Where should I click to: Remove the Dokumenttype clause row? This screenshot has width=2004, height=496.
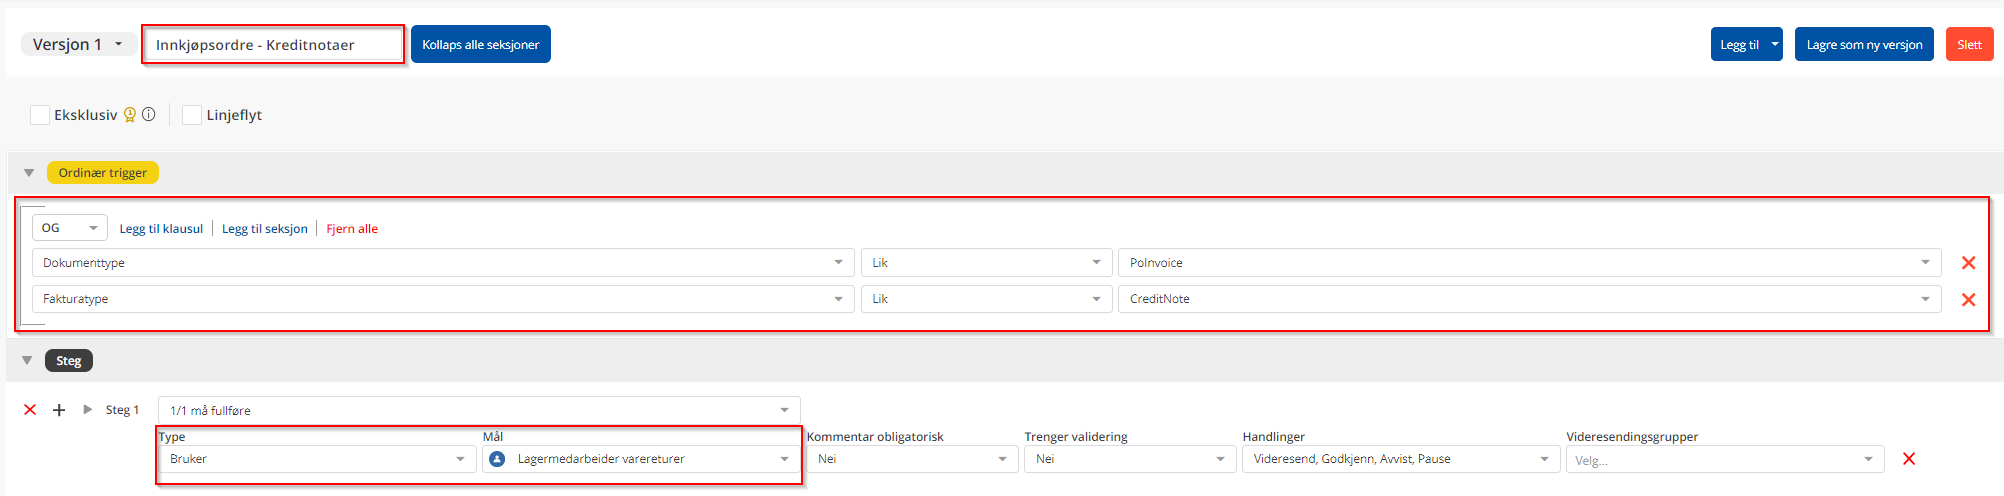(x=1968, y=263)
